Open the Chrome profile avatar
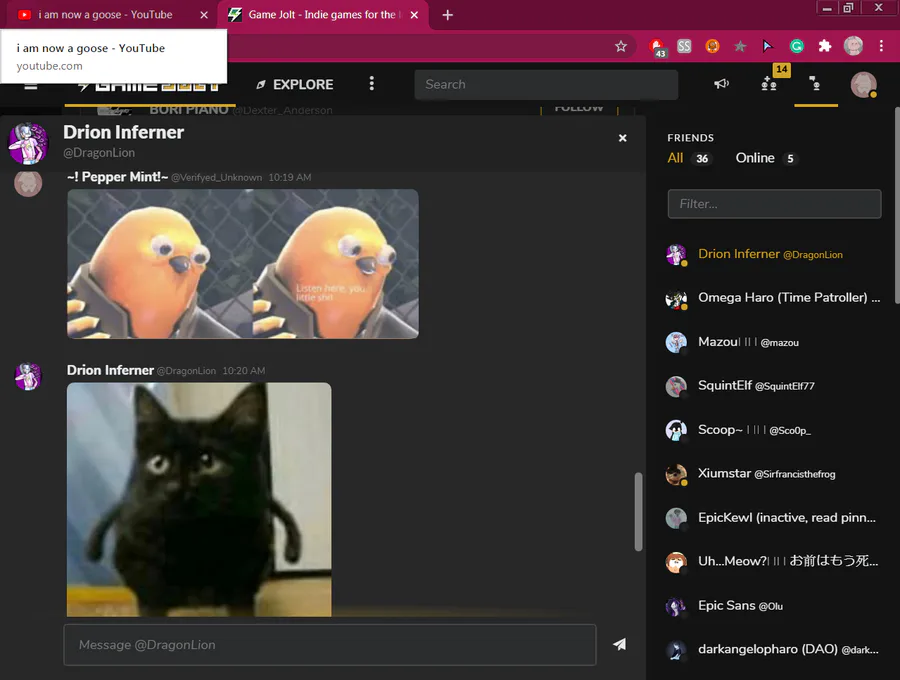This screenshot has width=900, height=680. pyautogui.click(x=854, y=46)
